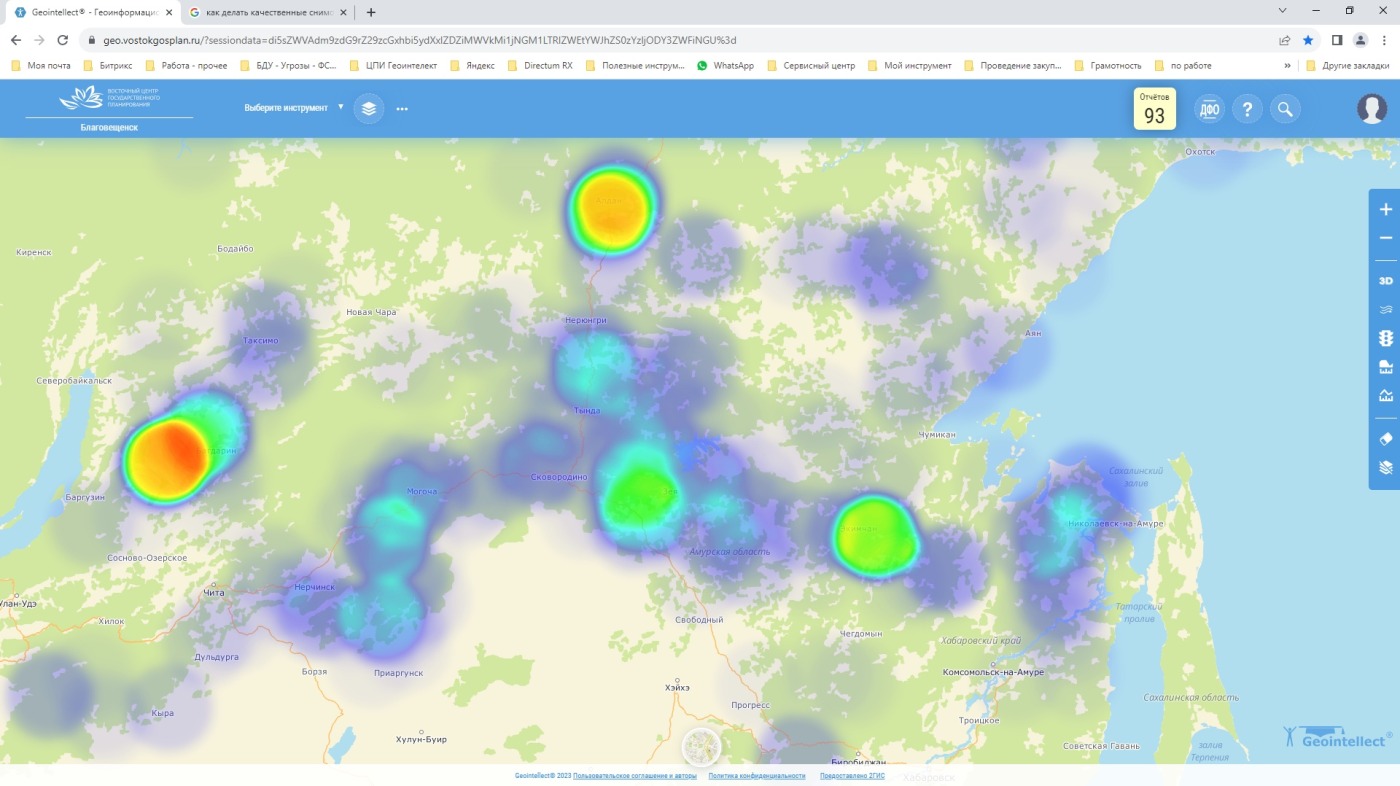Viewport: 1400px width, 786px height.
Task: Open the magnifier search button
Action: point(1285,109)
